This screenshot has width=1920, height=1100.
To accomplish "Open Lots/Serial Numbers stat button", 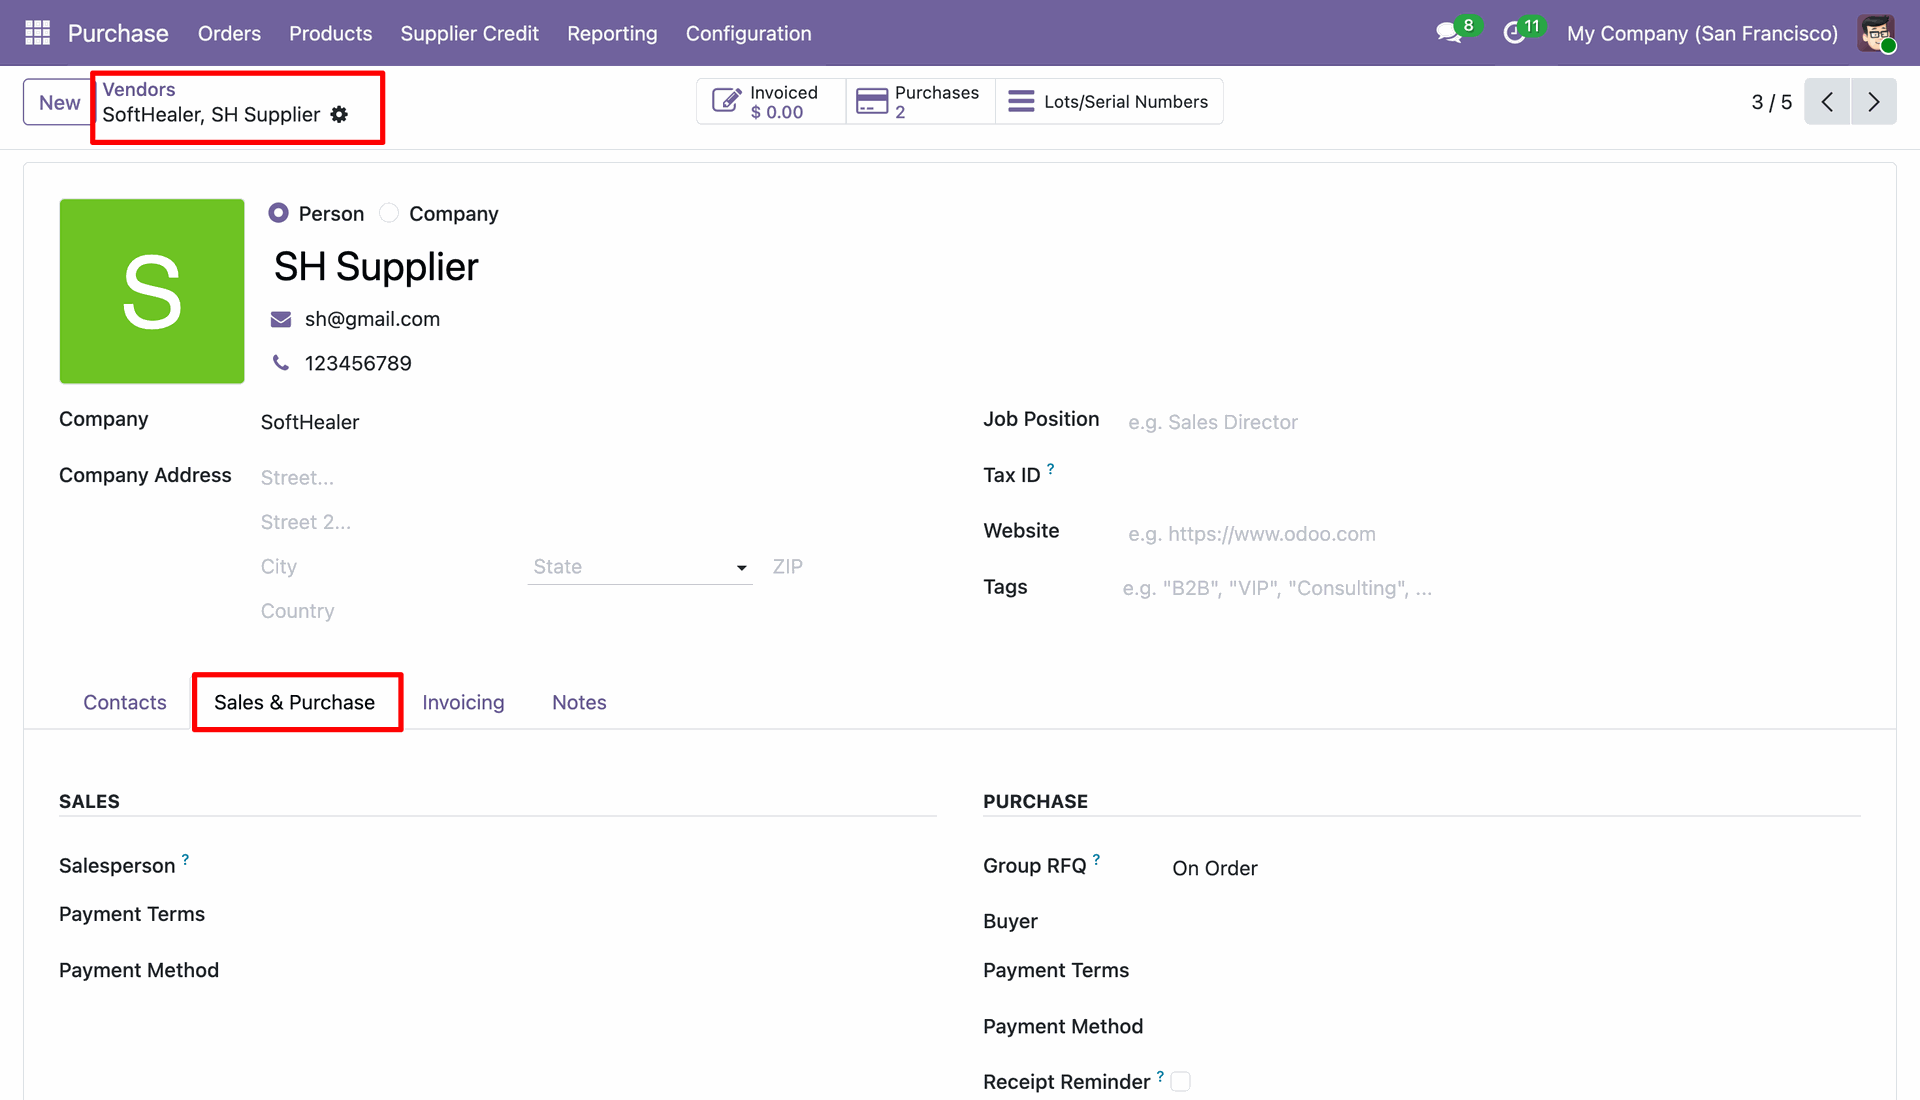I will [x=1109, y=101].
